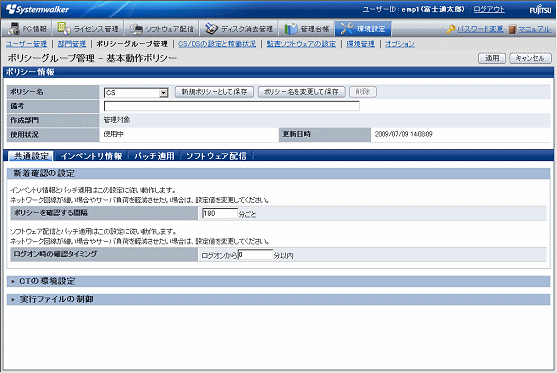Switch to the ソフトウェア配信 policy tab

(216, 156)
